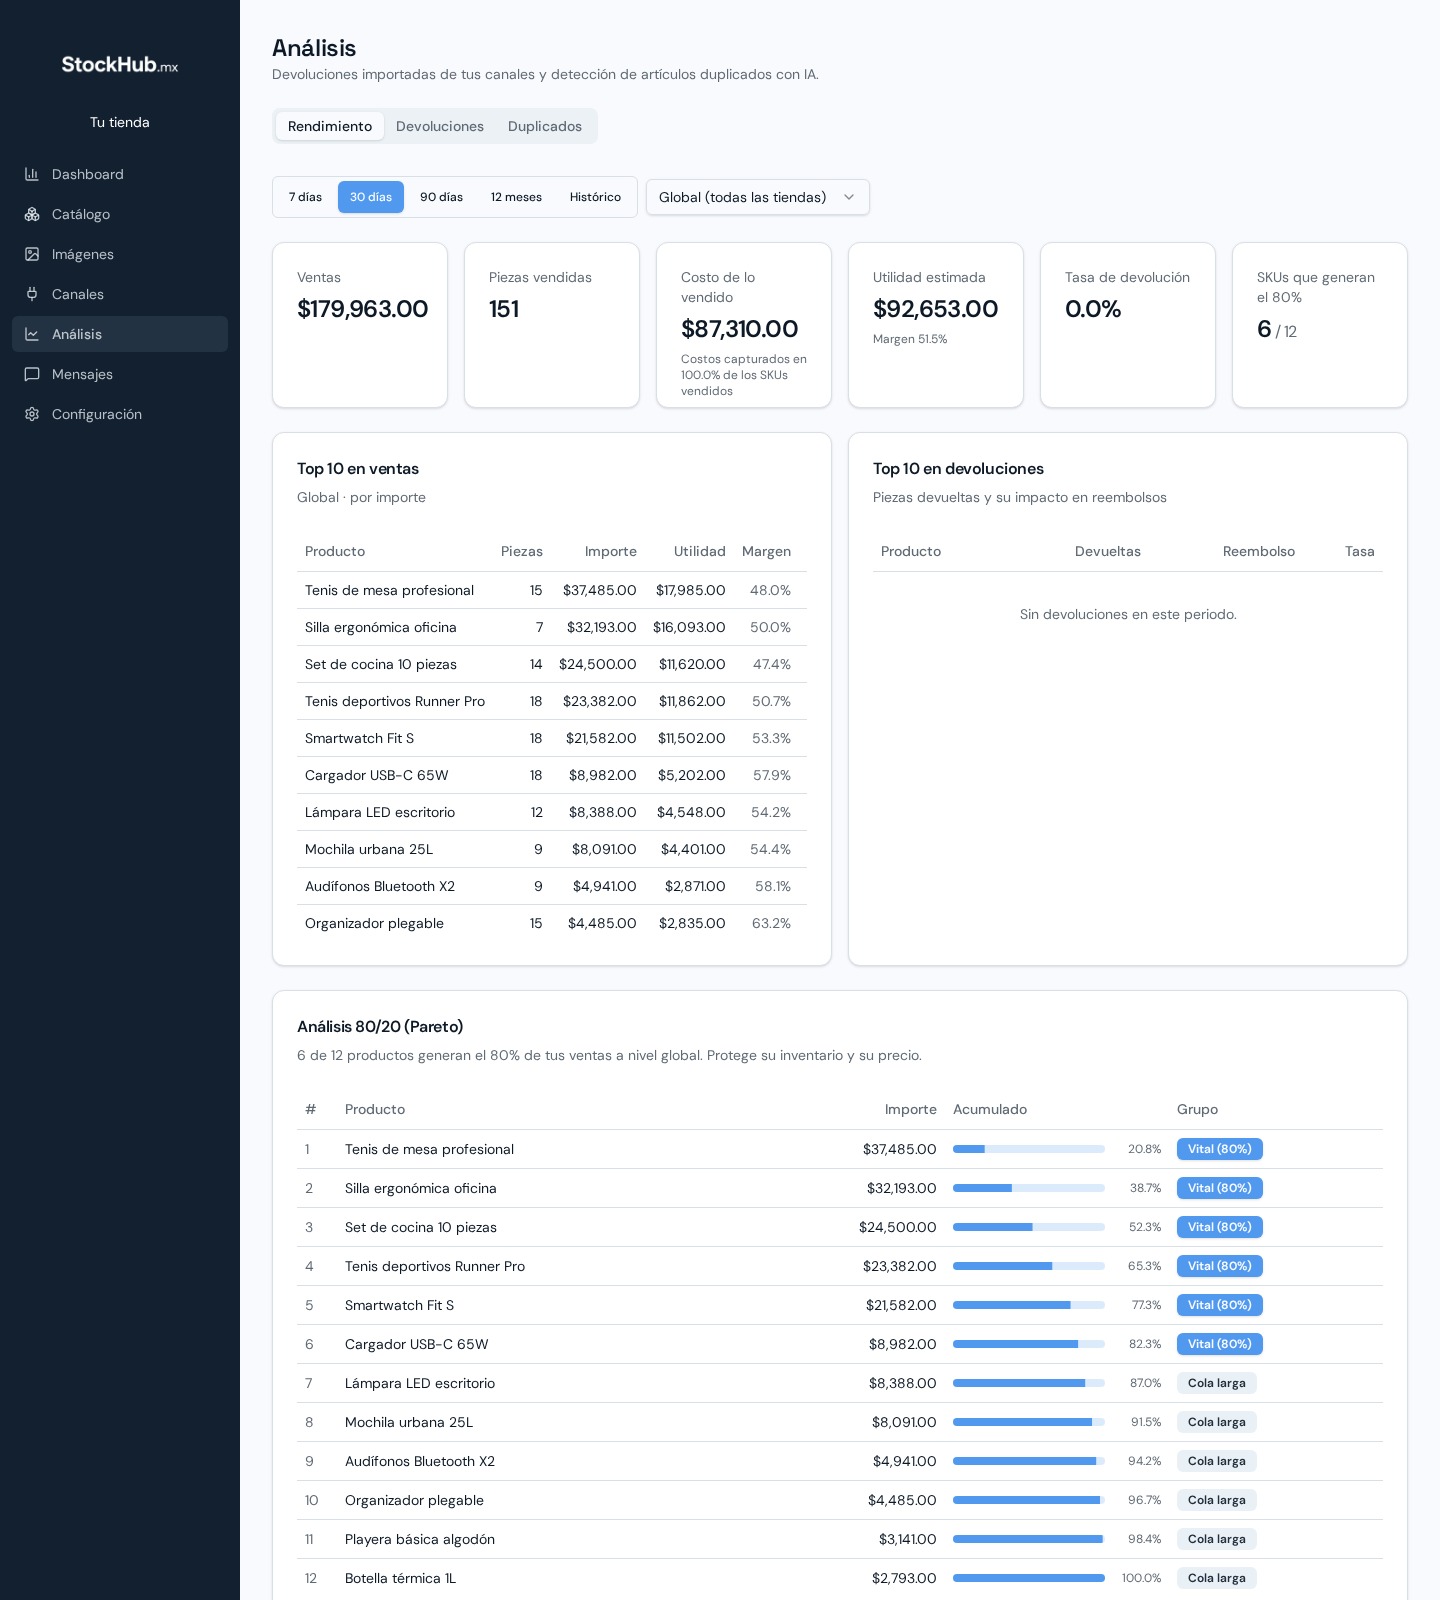
Task: Click the Análisis line chart icon
Action: pos(32,334)
